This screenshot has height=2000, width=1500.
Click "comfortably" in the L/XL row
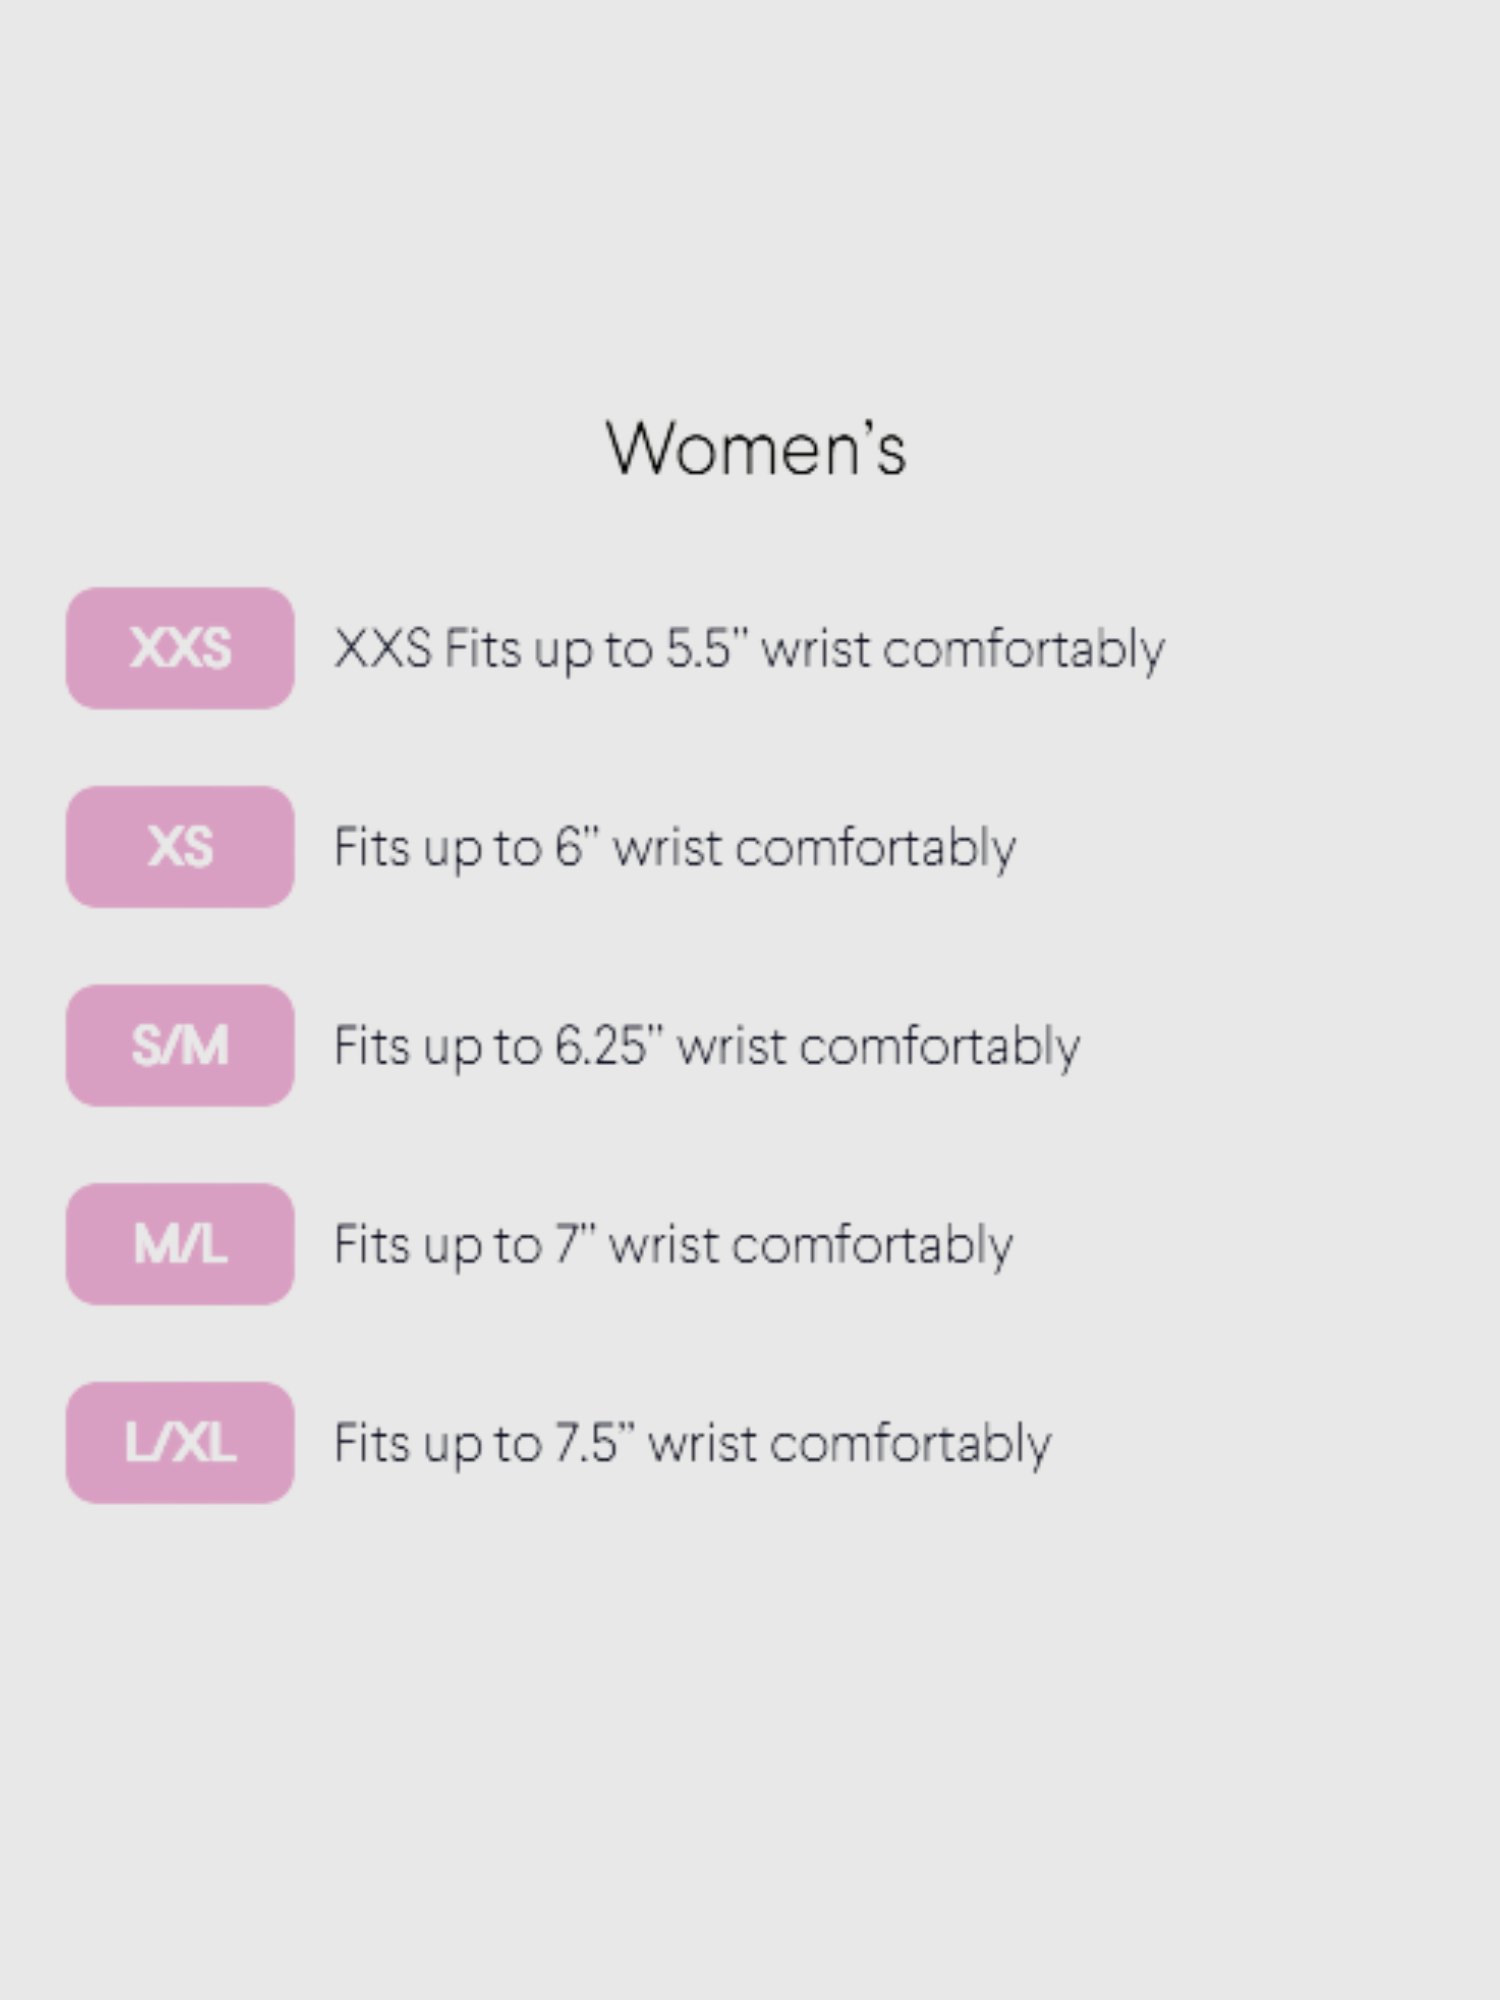click(x=910, y=1443)
